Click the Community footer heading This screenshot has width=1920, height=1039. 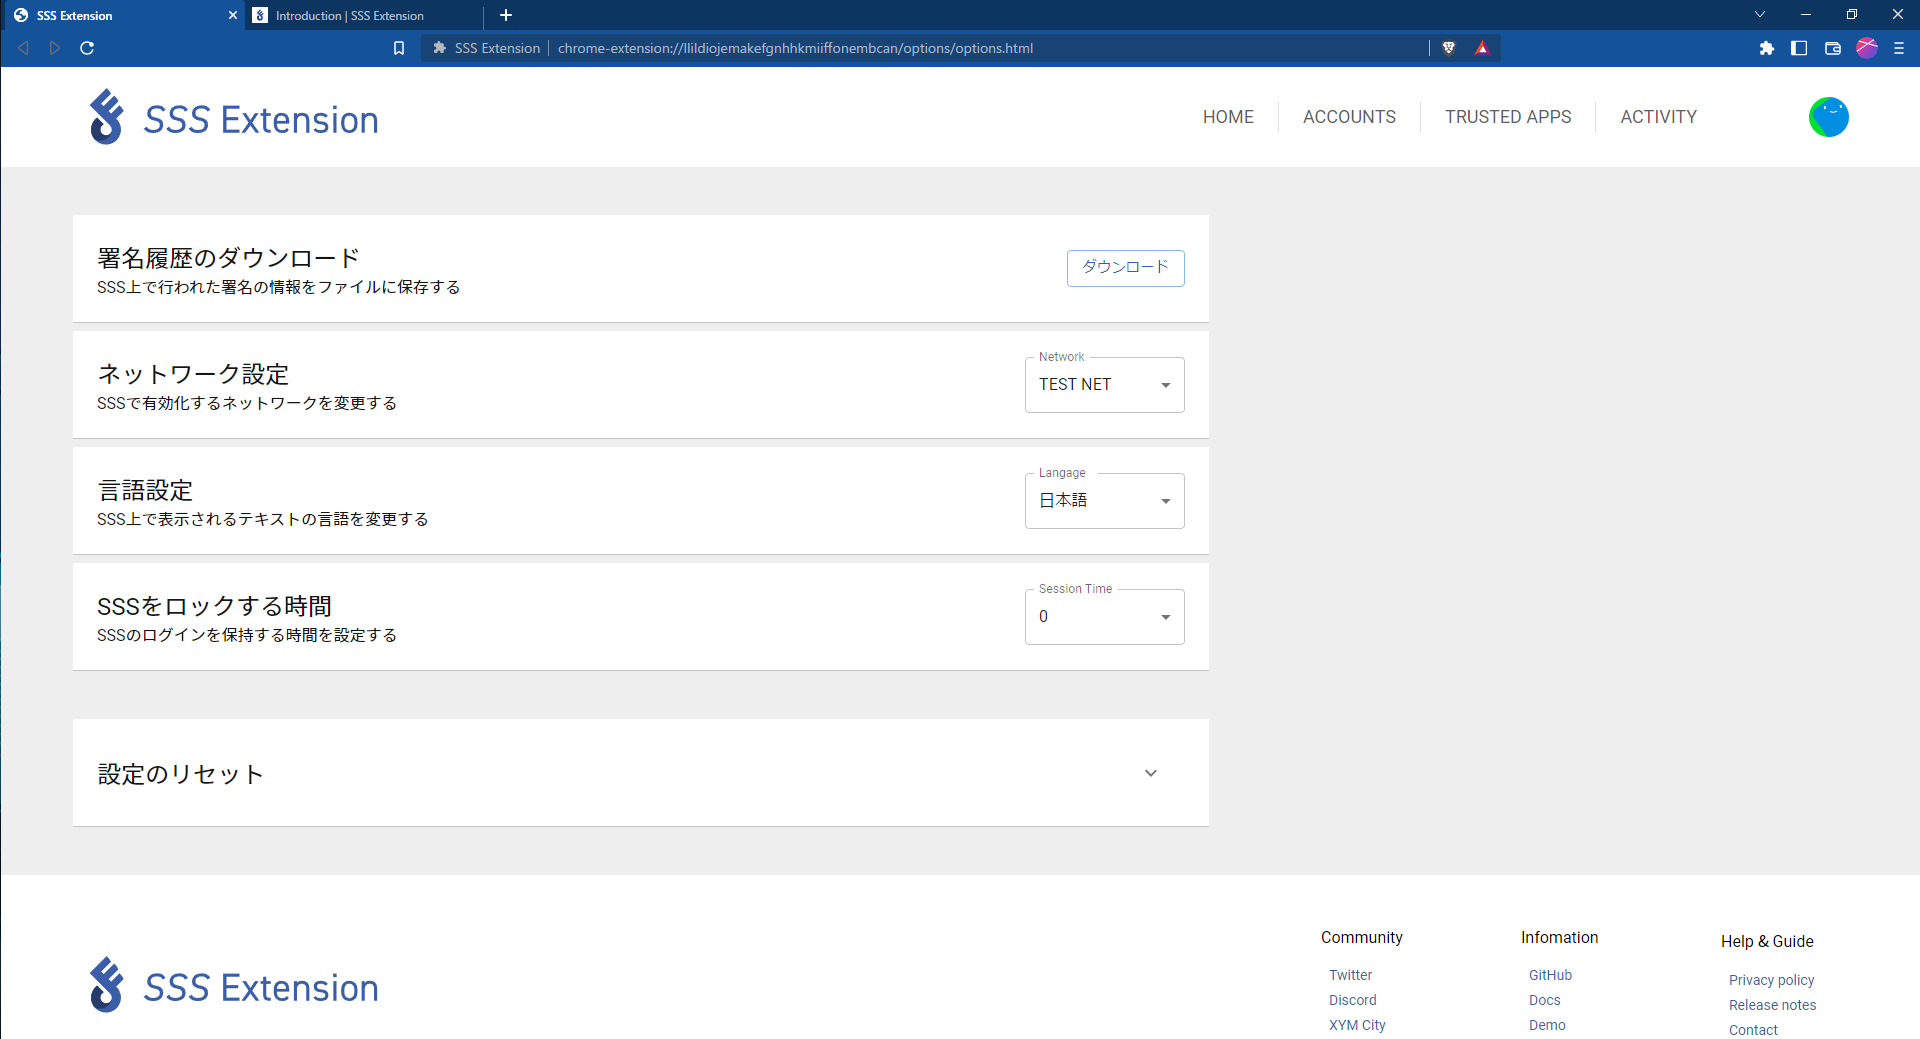point(1361,937)
